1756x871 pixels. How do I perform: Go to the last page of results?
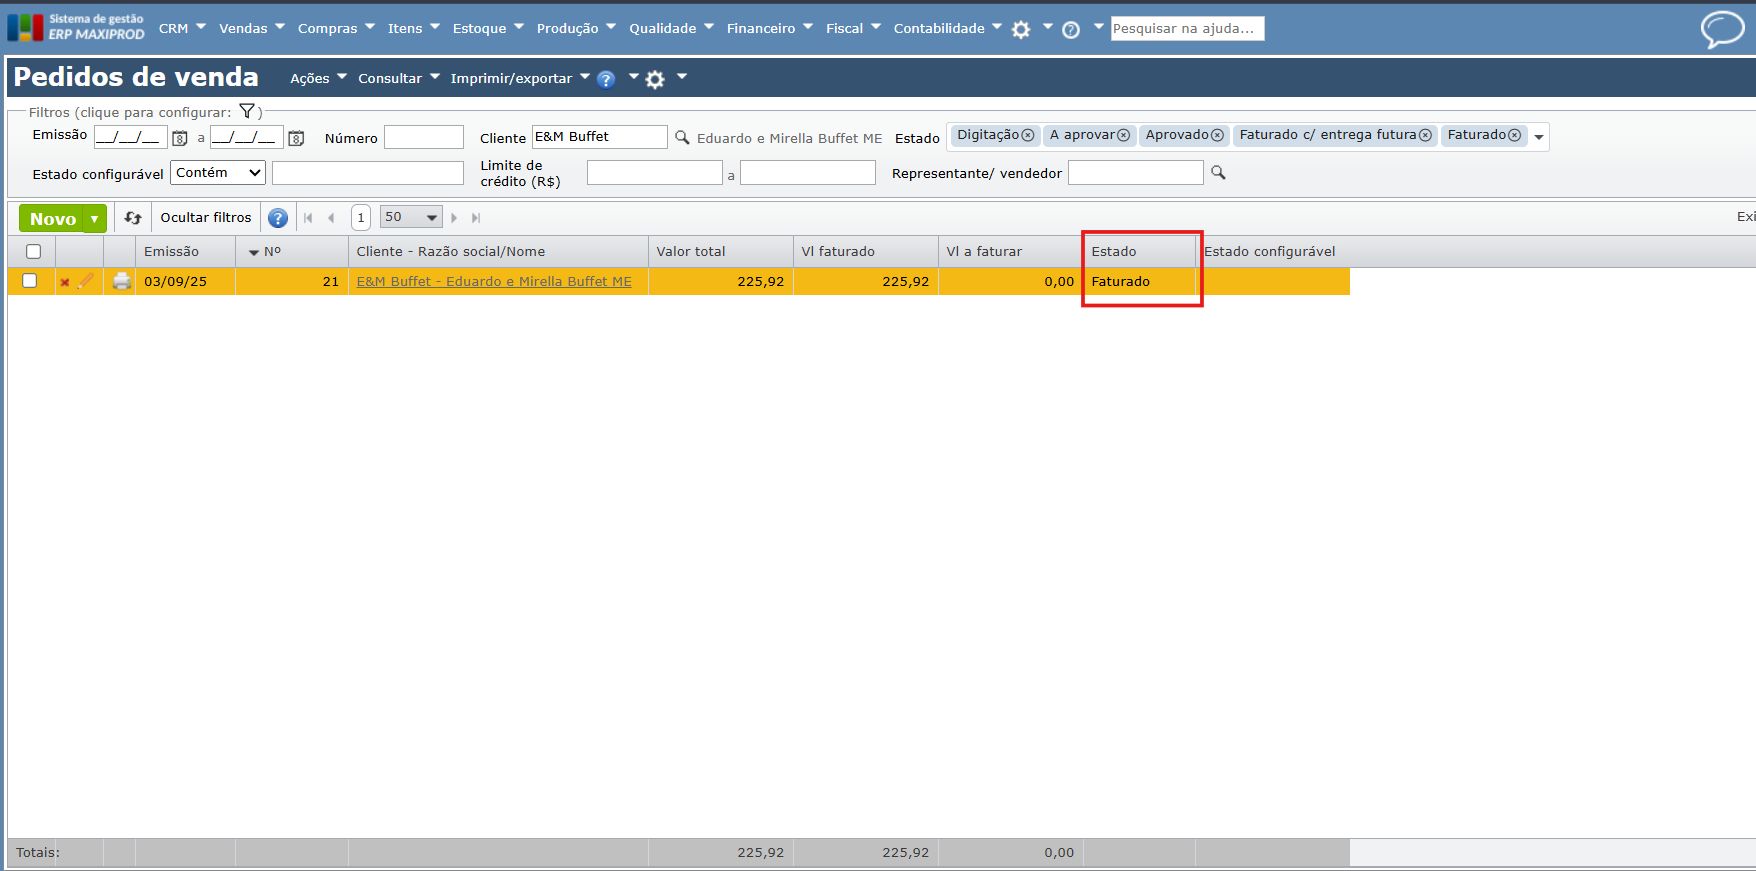click(x=476, y=218)
